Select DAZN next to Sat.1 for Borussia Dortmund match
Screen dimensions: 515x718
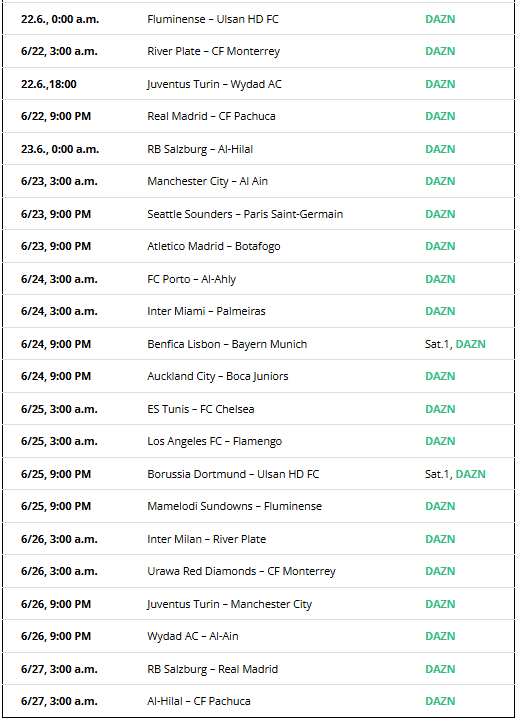point(471,474)
